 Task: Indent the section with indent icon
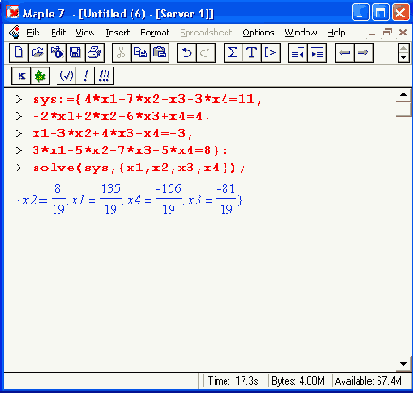[x=317, y=53]
